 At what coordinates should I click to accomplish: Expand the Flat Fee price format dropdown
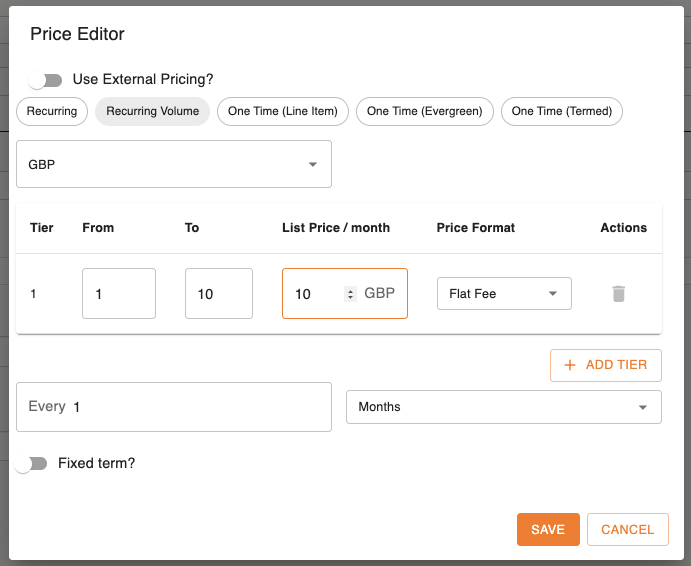click(x=504, y=294)
